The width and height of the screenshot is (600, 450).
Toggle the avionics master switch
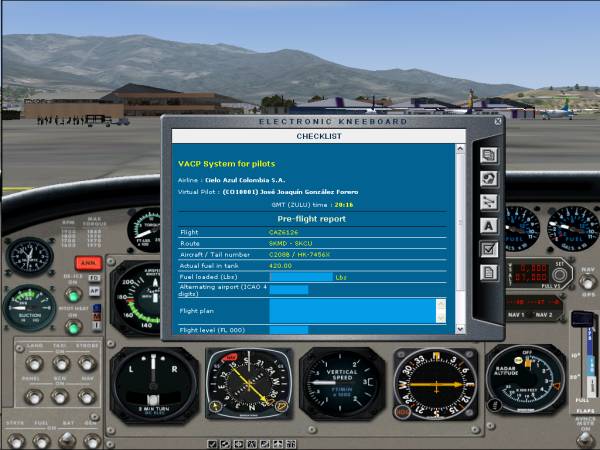[586, 440]
